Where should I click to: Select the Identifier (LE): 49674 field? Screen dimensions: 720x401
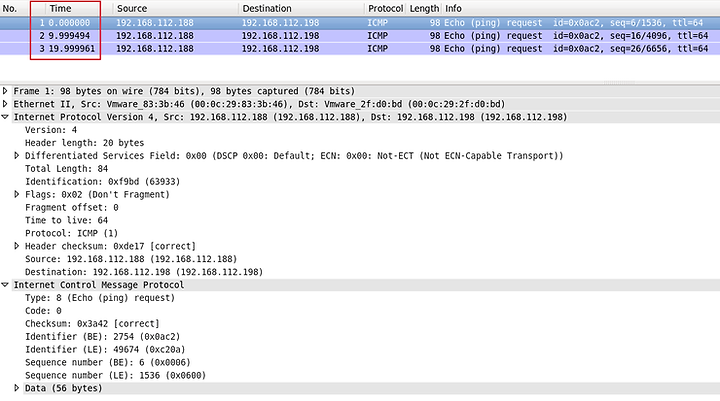point(105,350)
